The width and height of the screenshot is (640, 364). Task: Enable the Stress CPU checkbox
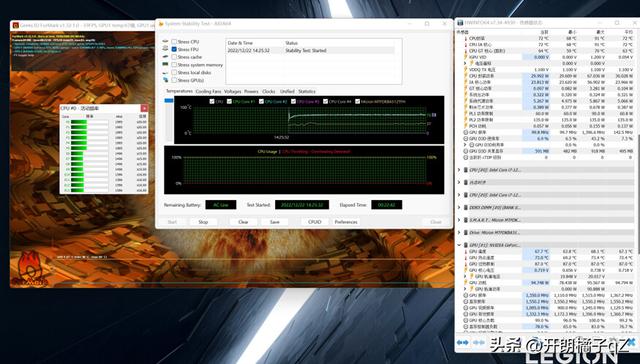tap(174, 42)
